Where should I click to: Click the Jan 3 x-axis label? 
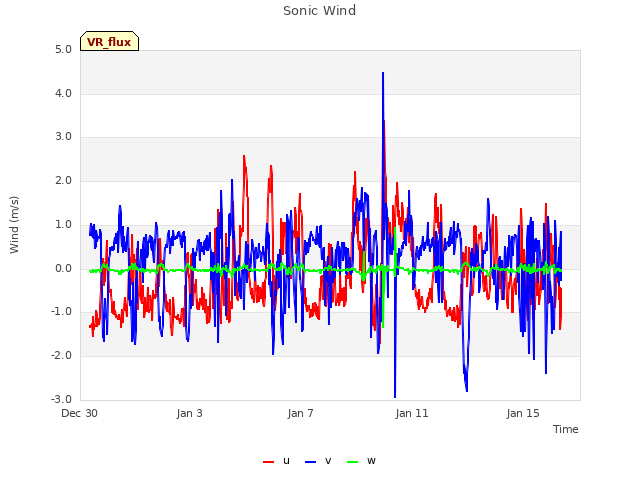[x=189, y=413]
